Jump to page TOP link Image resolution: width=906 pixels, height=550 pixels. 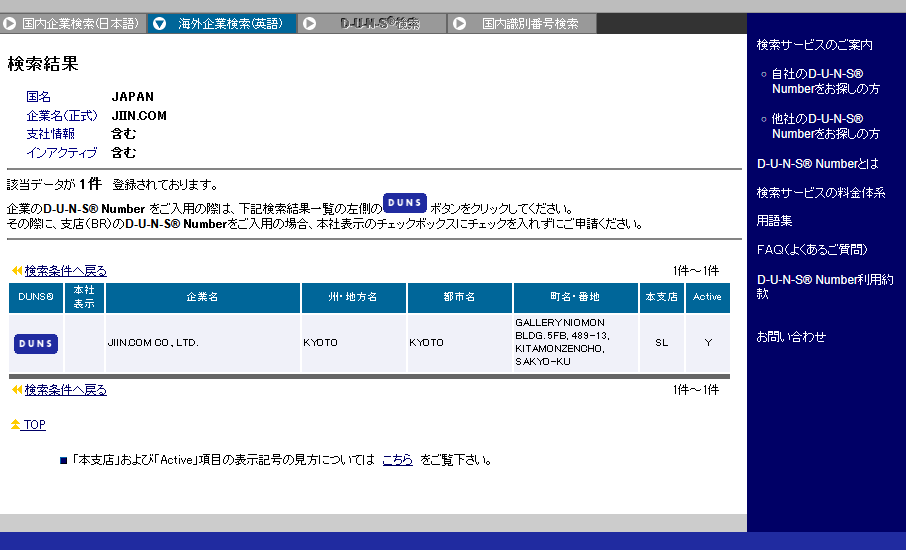click(34, 425)
